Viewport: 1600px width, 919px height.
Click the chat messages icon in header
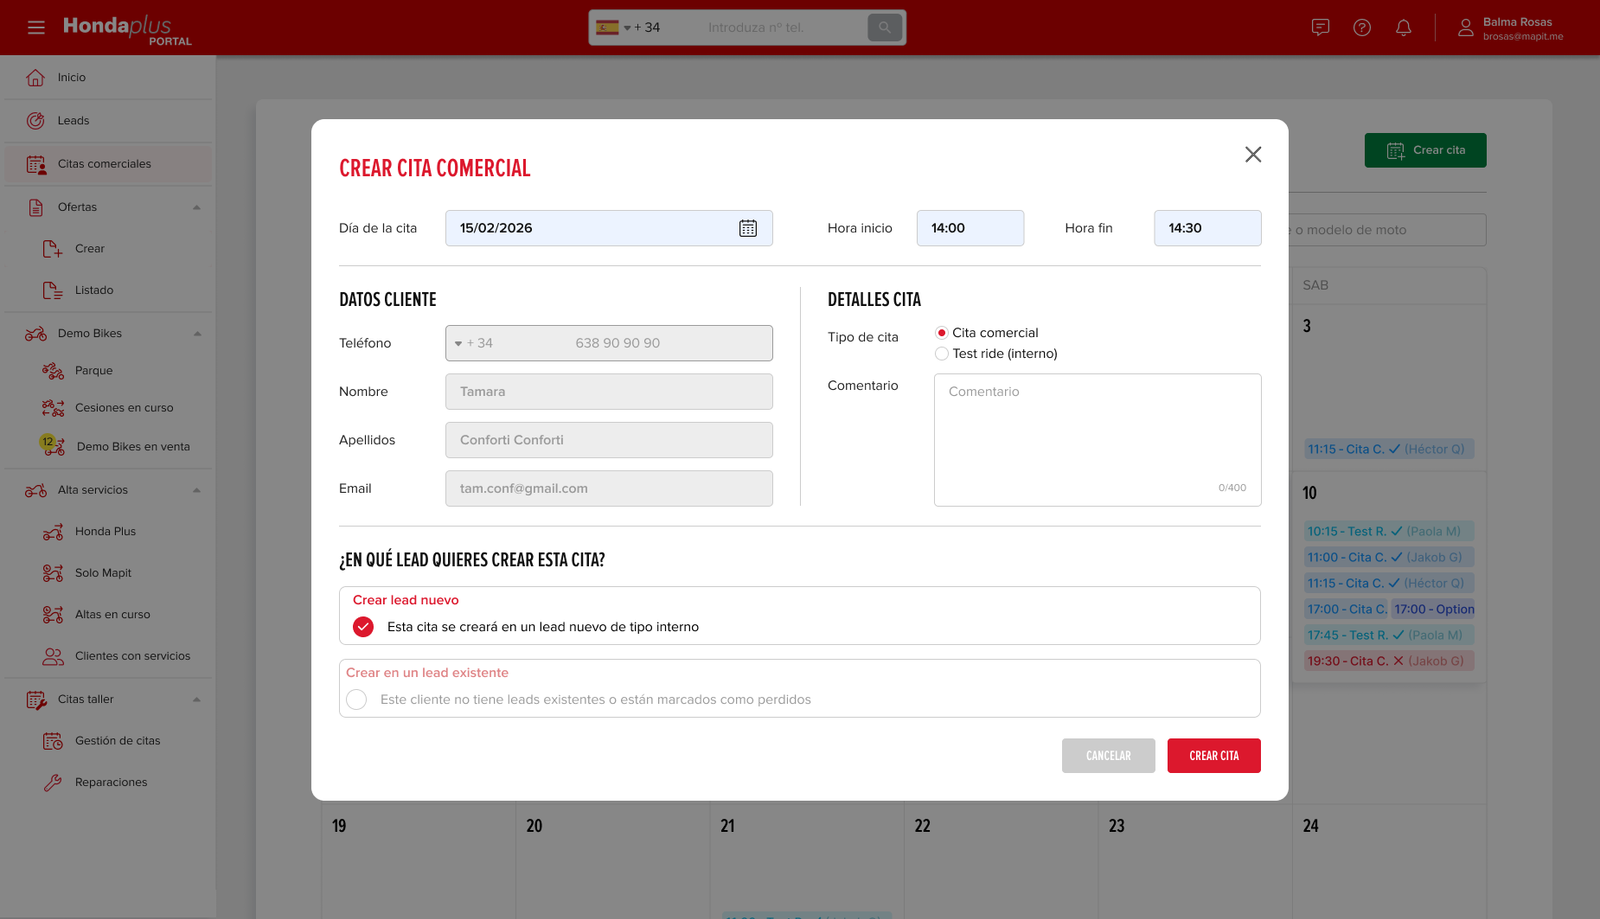click(1320, 27)
